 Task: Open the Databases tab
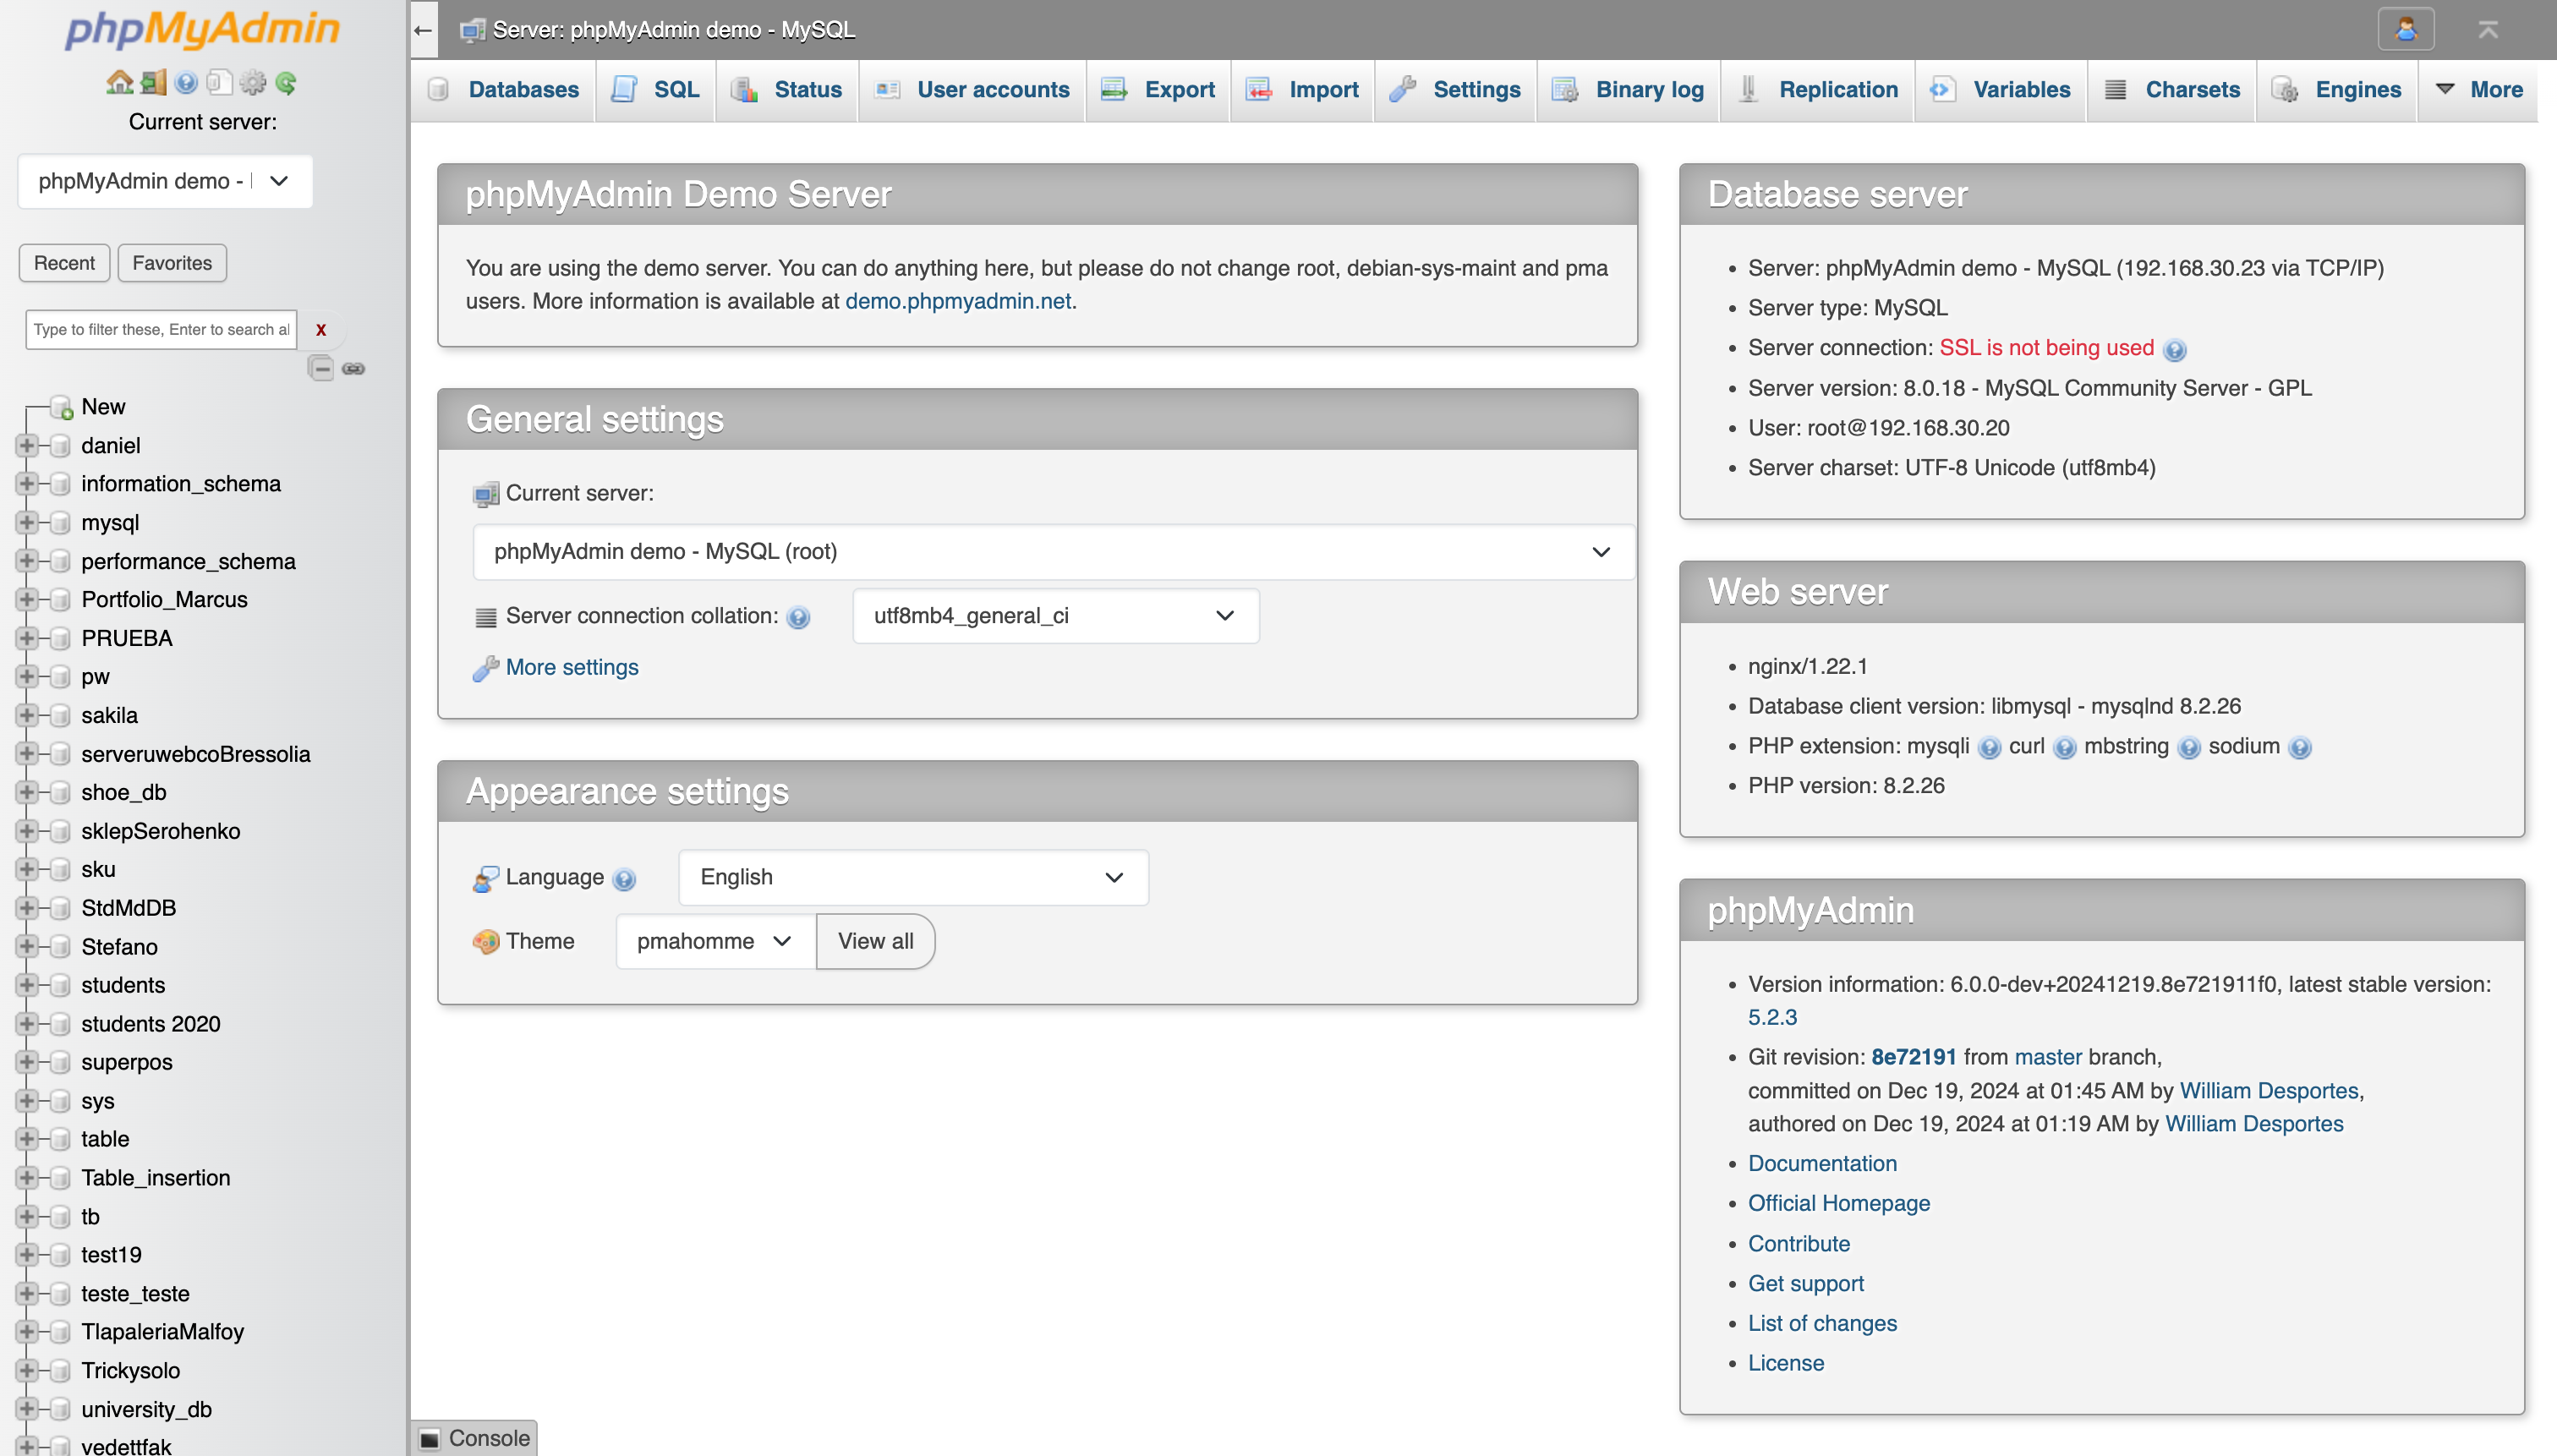pyautogui.click(x=503, y=90)
